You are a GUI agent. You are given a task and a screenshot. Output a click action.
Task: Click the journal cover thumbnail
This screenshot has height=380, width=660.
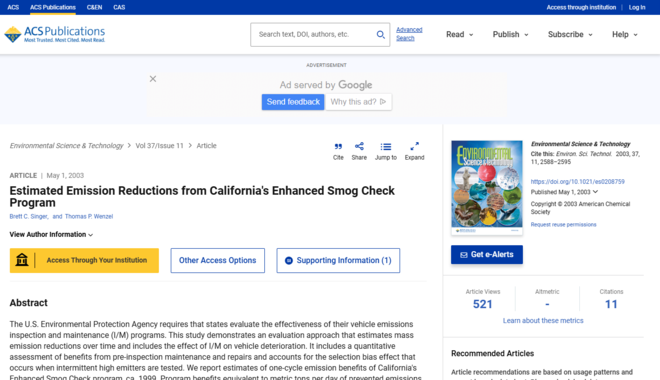tap(487, 187)
